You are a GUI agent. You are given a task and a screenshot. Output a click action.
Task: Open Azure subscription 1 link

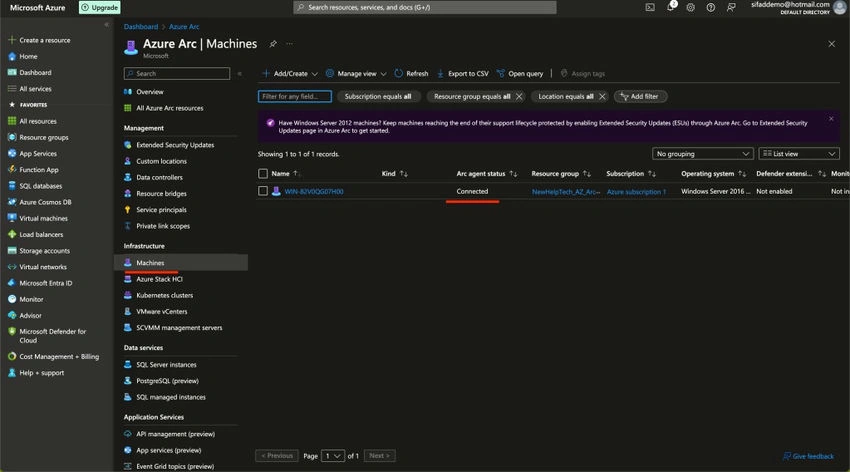click(636, 192)
